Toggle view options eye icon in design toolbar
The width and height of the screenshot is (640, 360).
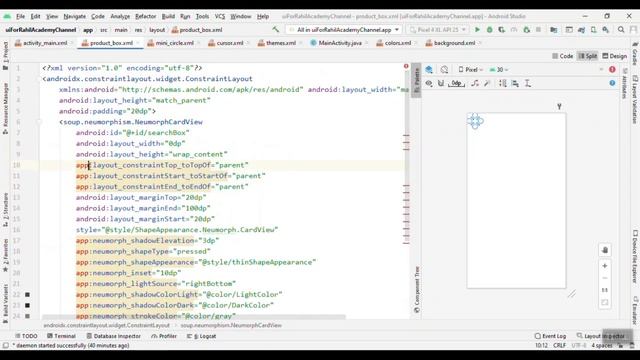tap(429, 83)
